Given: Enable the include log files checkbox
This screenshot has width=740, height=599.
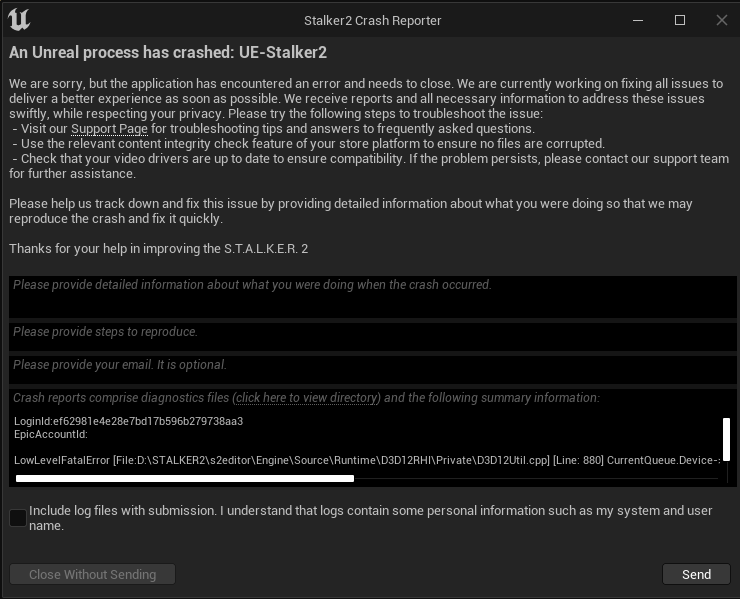Looking at the screenshot, I should tap(18, 517).
